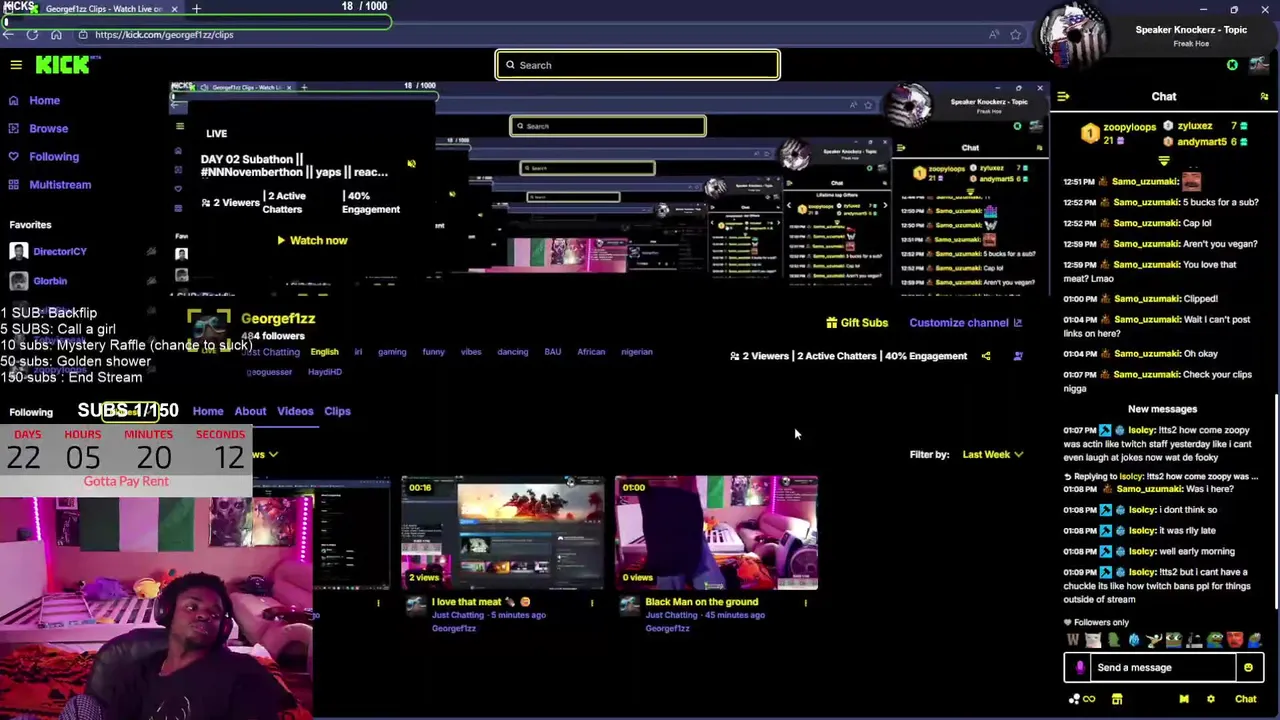Click the chat panel scrollbar
The height and width of the screenshot is (720, 1280).
click(x=1276, y=500)
